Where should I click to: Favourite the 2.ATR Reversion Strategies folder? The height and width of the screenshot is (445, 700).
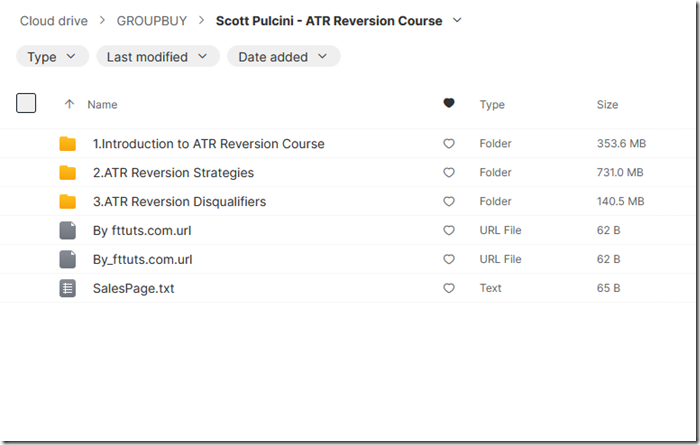point(449,173)
